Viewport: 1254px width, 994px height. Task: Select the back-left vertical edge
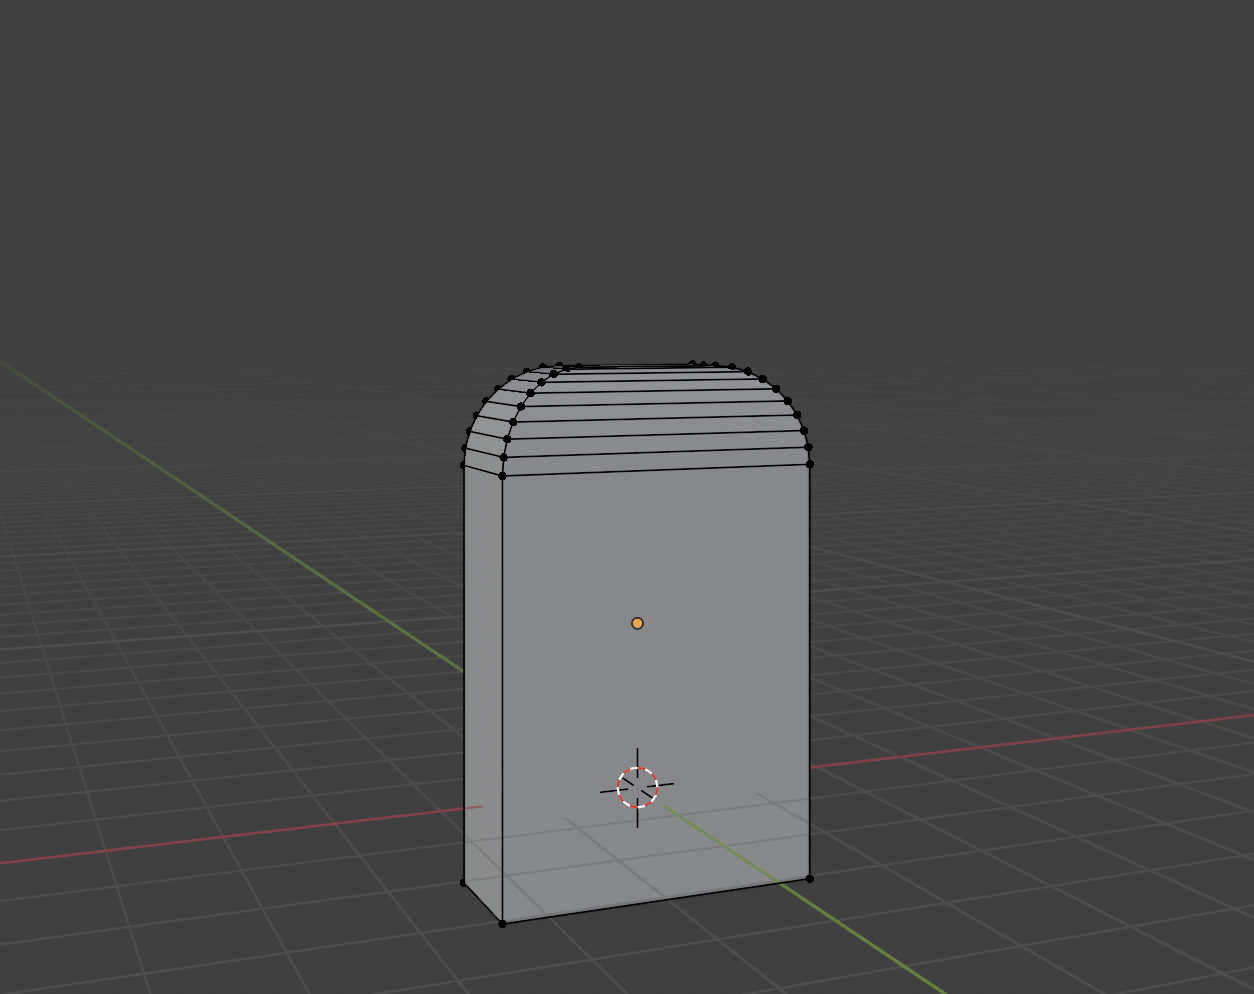click(x=464, y=670)
